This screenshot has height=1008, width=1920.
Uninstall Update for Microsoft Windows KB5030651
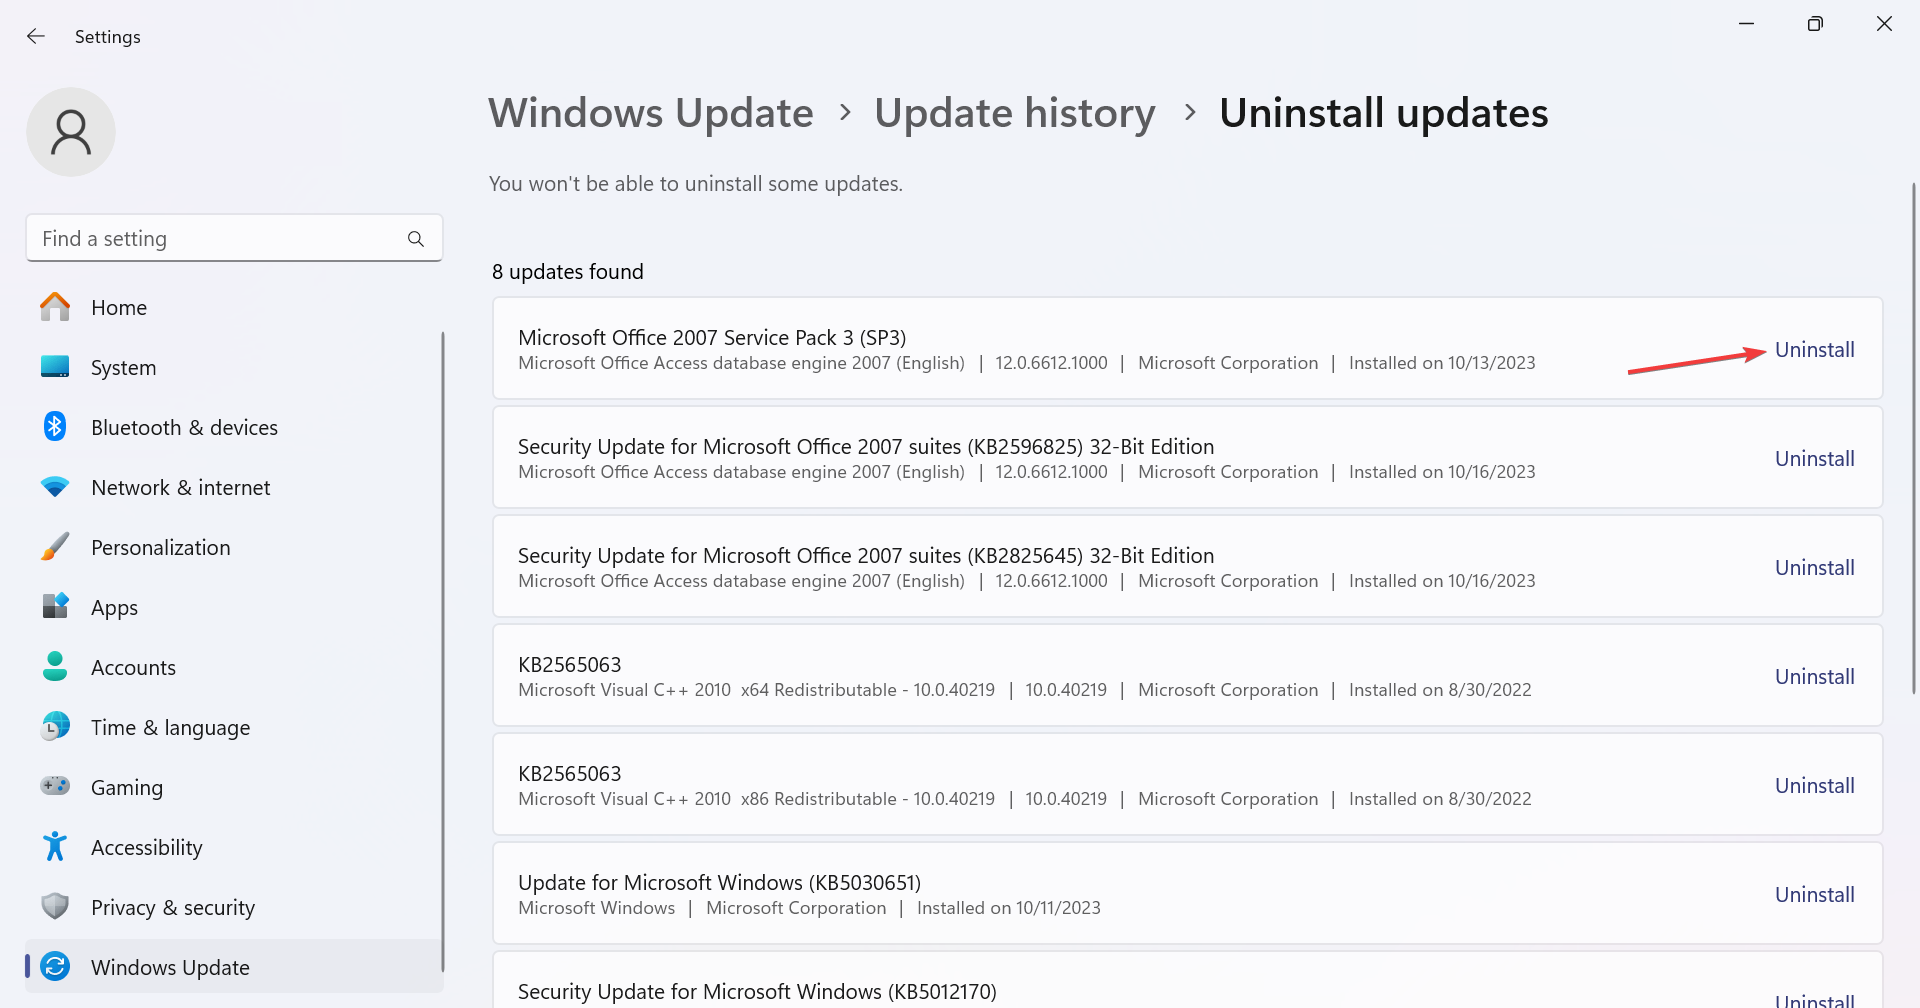click(1814, 895)
